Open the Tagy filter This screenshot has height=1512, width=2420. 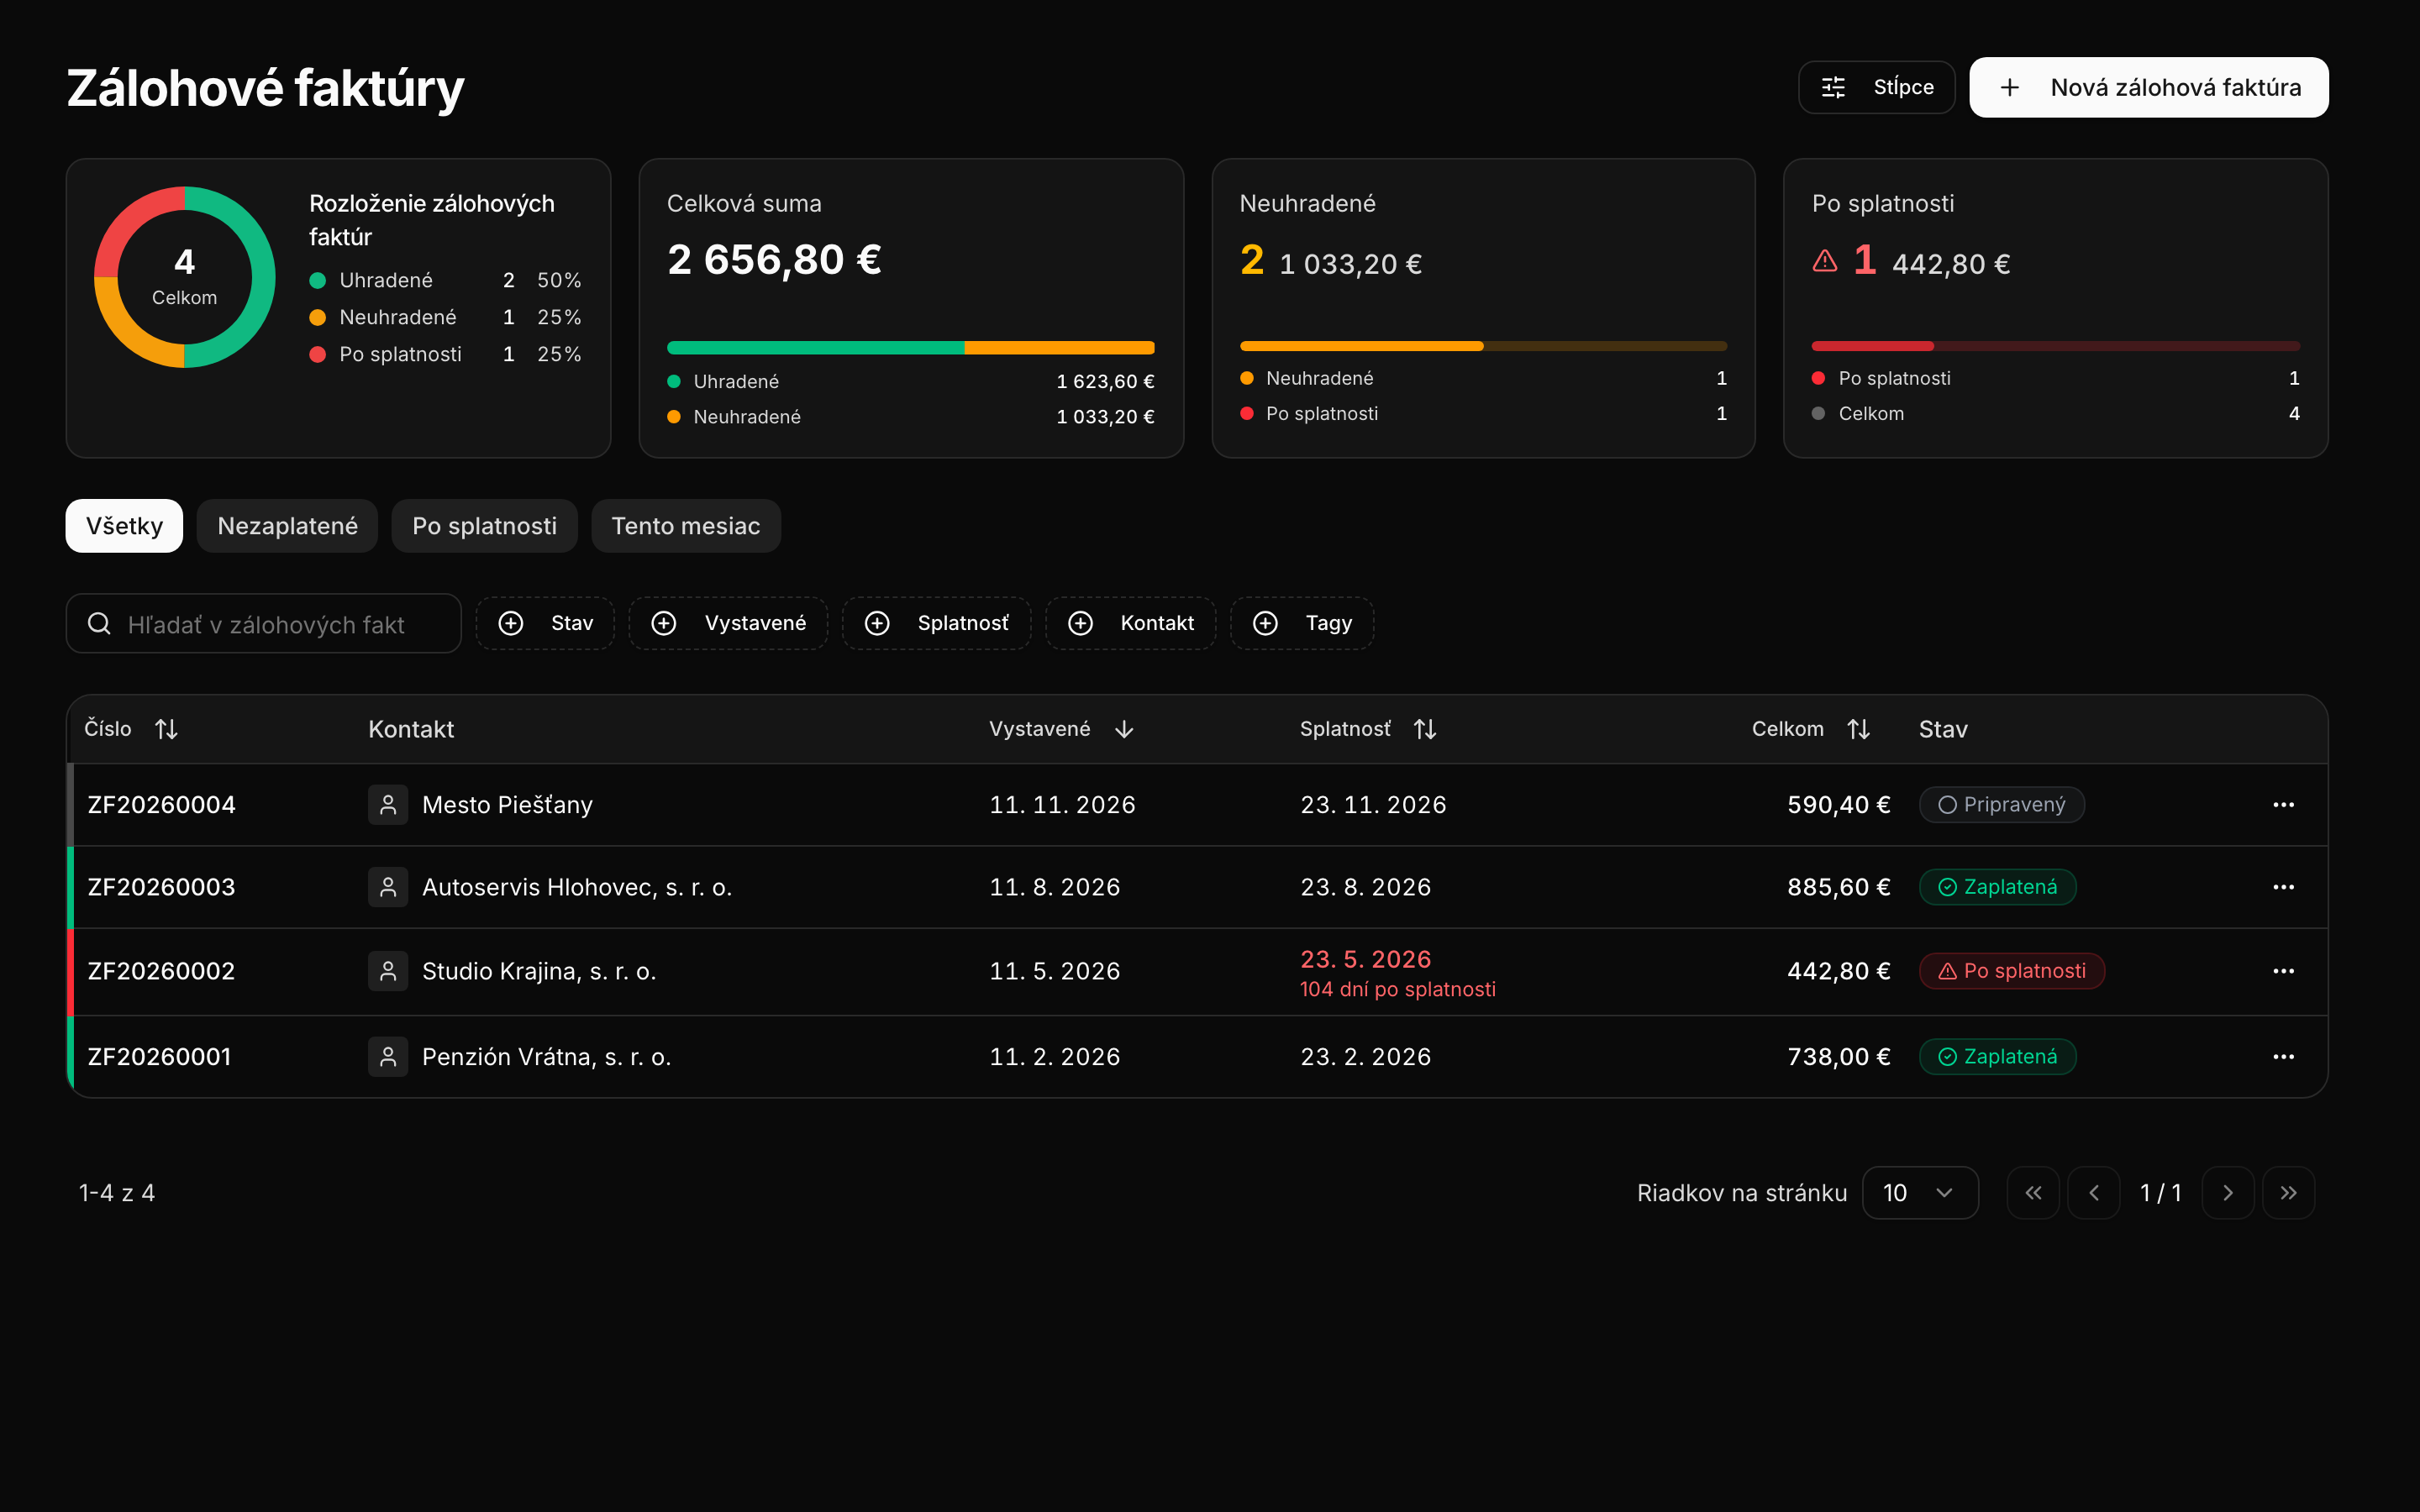(1301, 623)
